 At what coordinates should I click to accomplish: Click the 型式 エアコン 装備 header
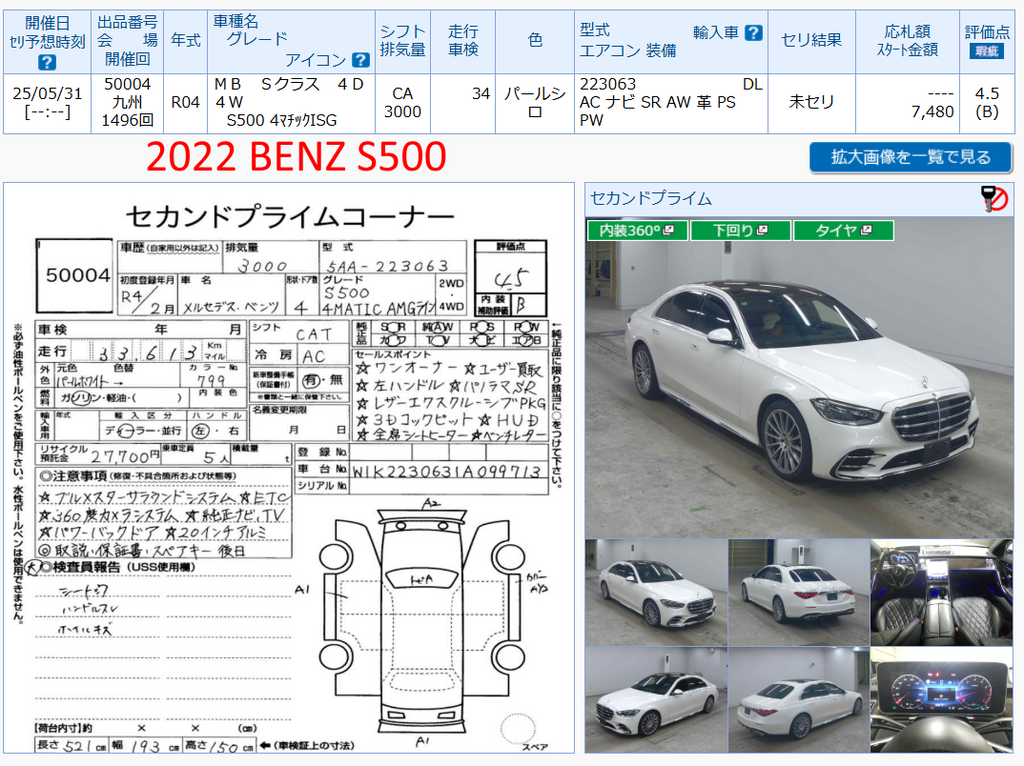(x=671, y=41)
